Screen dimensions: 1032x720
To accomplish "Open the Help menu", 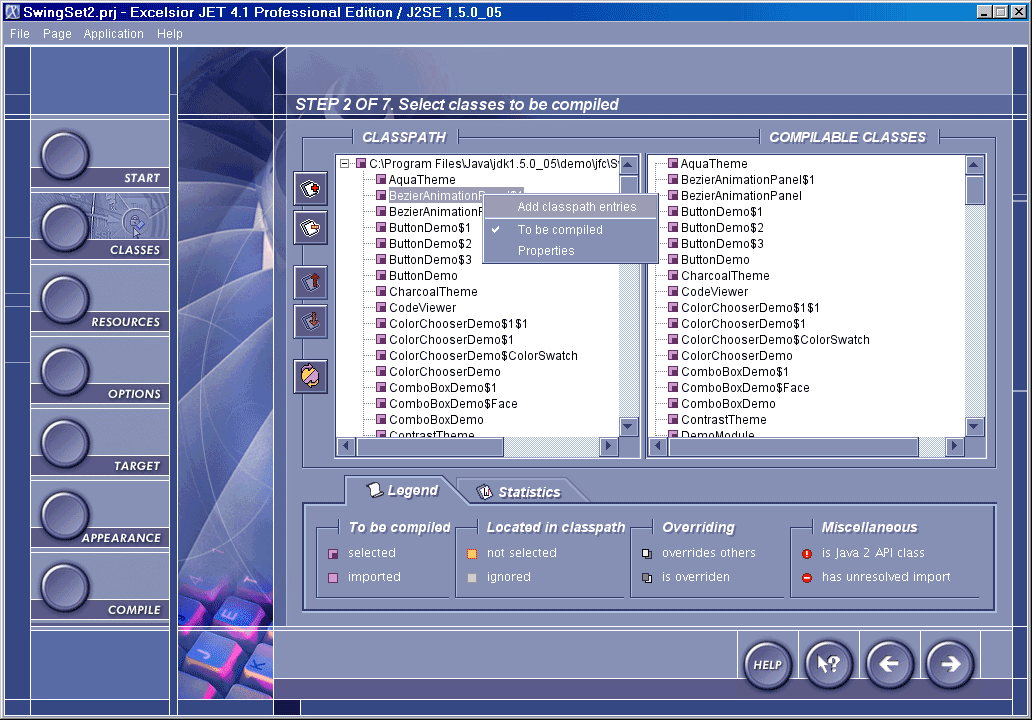I will tap(170, 34).
